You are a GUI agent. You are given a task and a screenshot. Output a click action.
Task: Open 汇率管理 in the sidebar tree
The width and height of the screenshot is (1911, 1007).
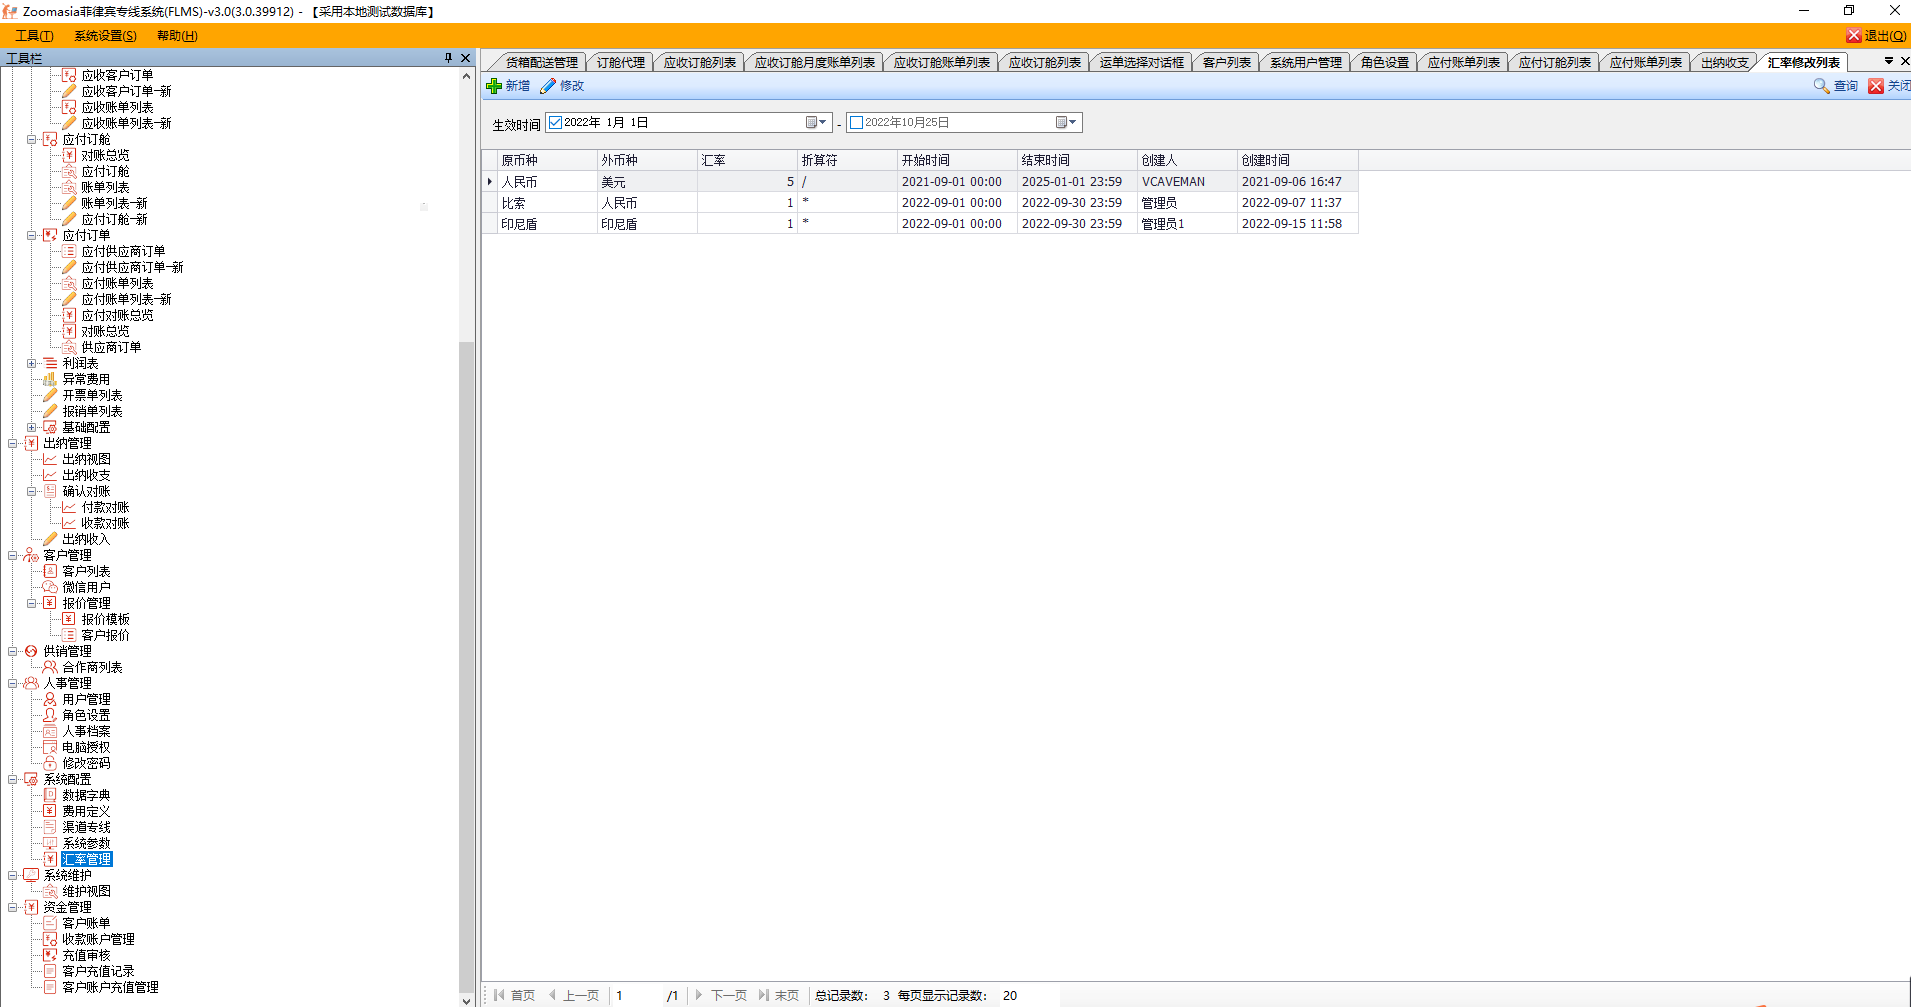[x=86, y=859]
